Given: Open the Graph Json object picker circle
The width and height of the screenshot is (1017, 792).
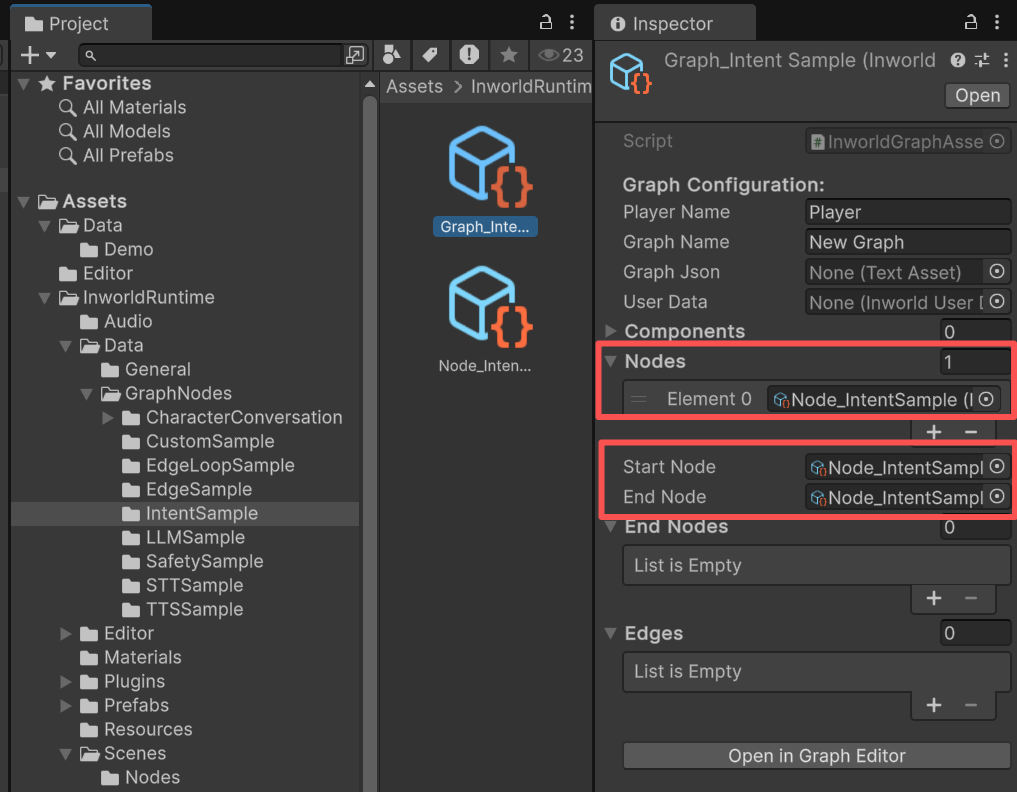Looking at the screenshot, I should click(x=997, y=271).
